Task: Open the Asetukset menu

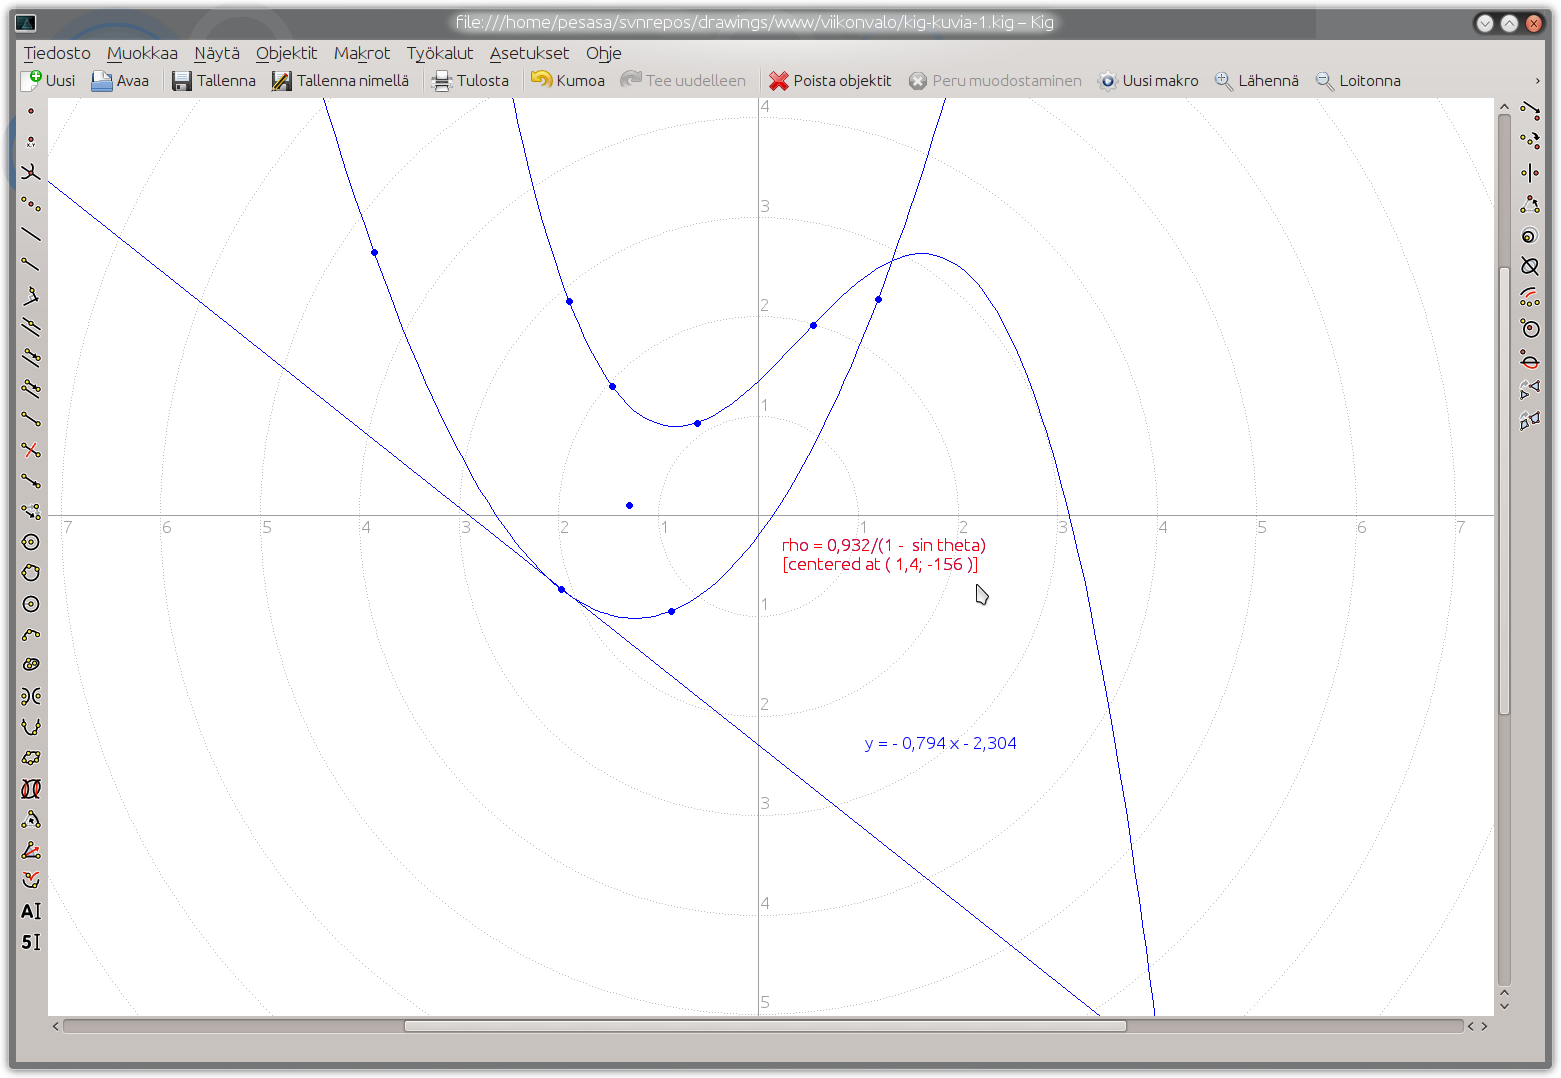Action: click(529, 53)
